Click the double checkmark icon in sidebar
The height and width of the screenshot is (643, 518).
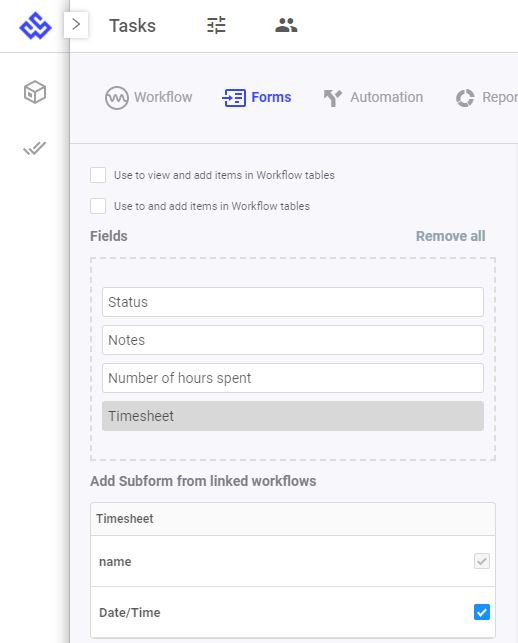click(x=34, y=148)
